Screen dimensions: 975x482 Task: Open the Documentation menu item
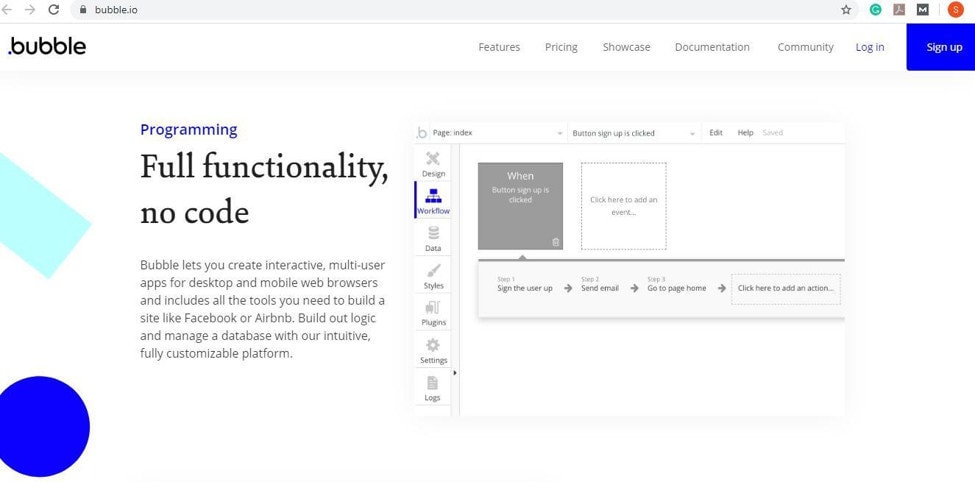tap(712, 47)
